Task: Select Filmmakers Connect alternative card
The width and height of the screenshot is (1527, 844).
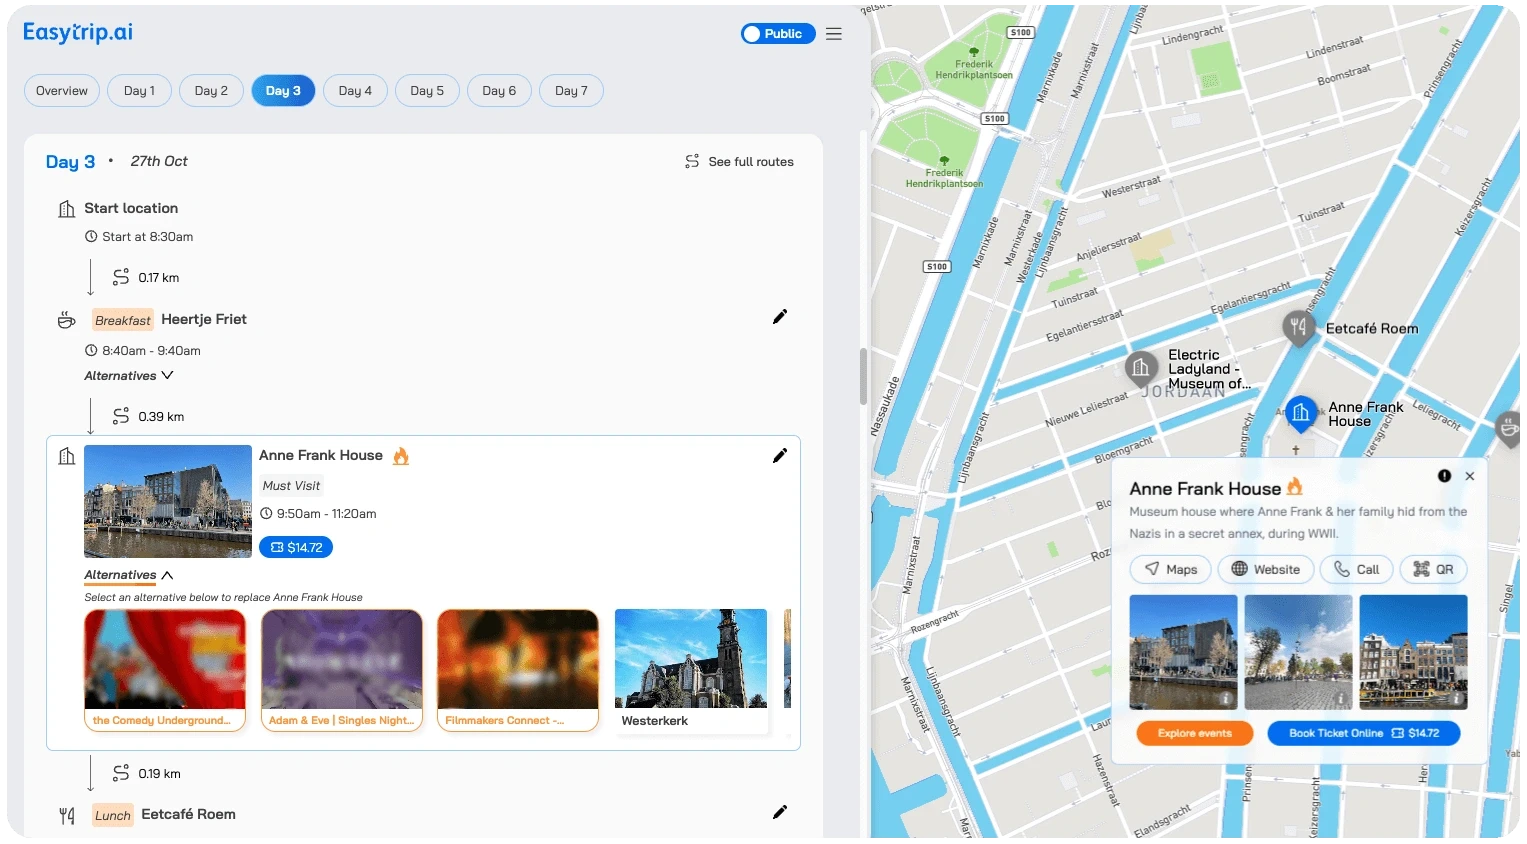Action: pyautogui.click(x=518, y=670)
